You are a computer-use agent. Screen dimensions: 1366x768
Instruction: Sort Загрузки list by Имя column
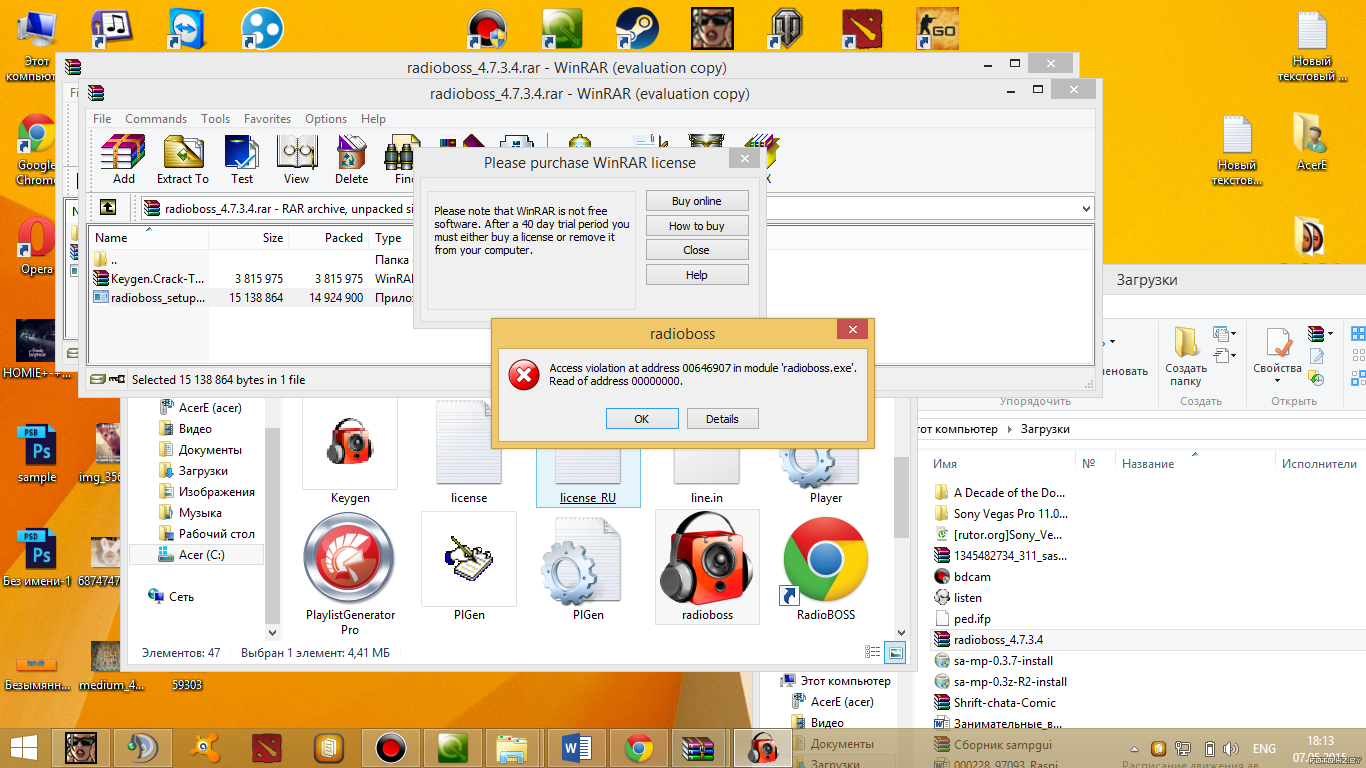(1001, 464)
